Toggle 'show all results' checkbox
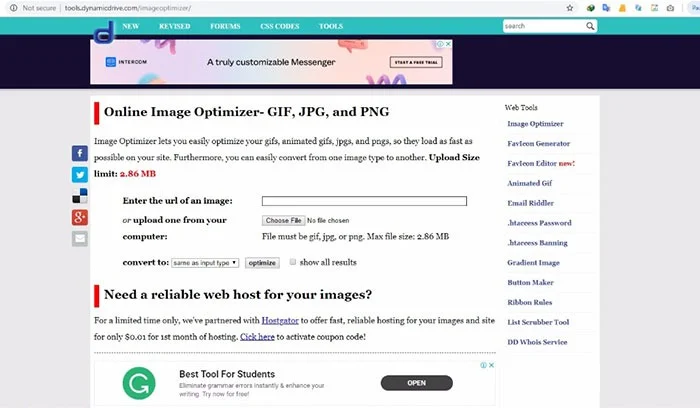This screenshot has width=700, height=408. [293, 262]
